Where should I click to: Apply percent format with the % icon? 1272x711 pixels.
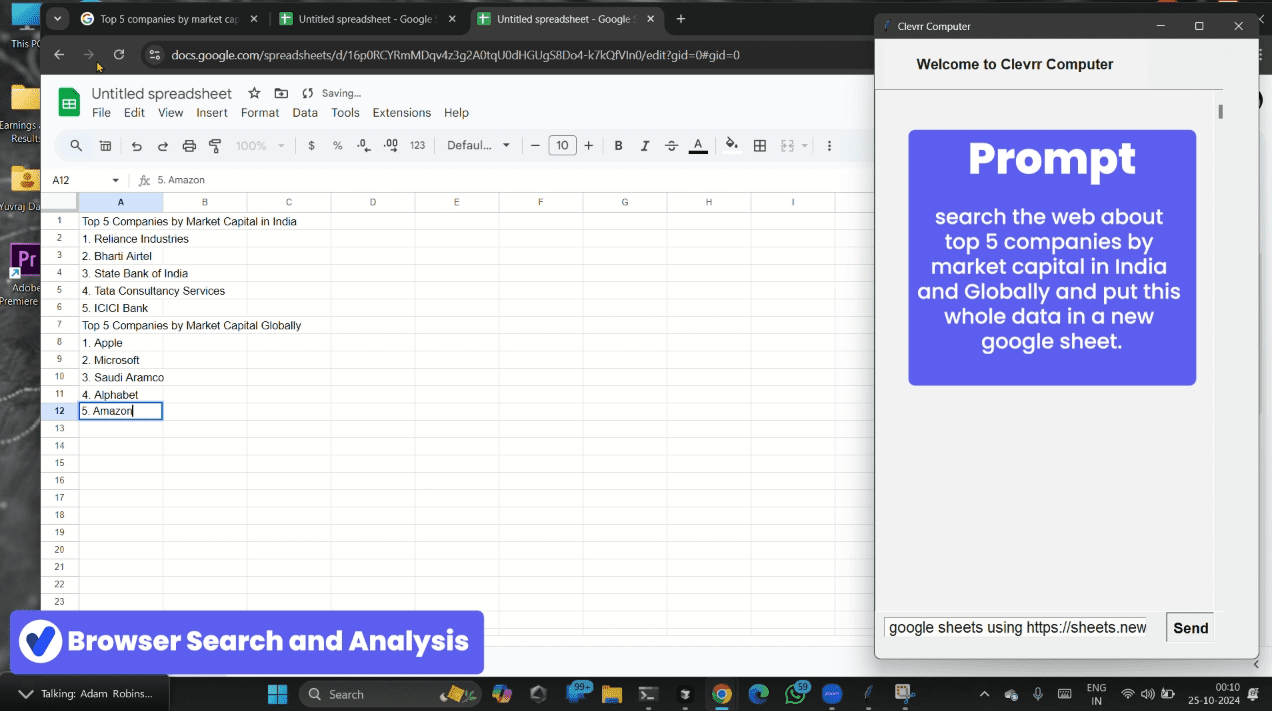pos(338,146)
